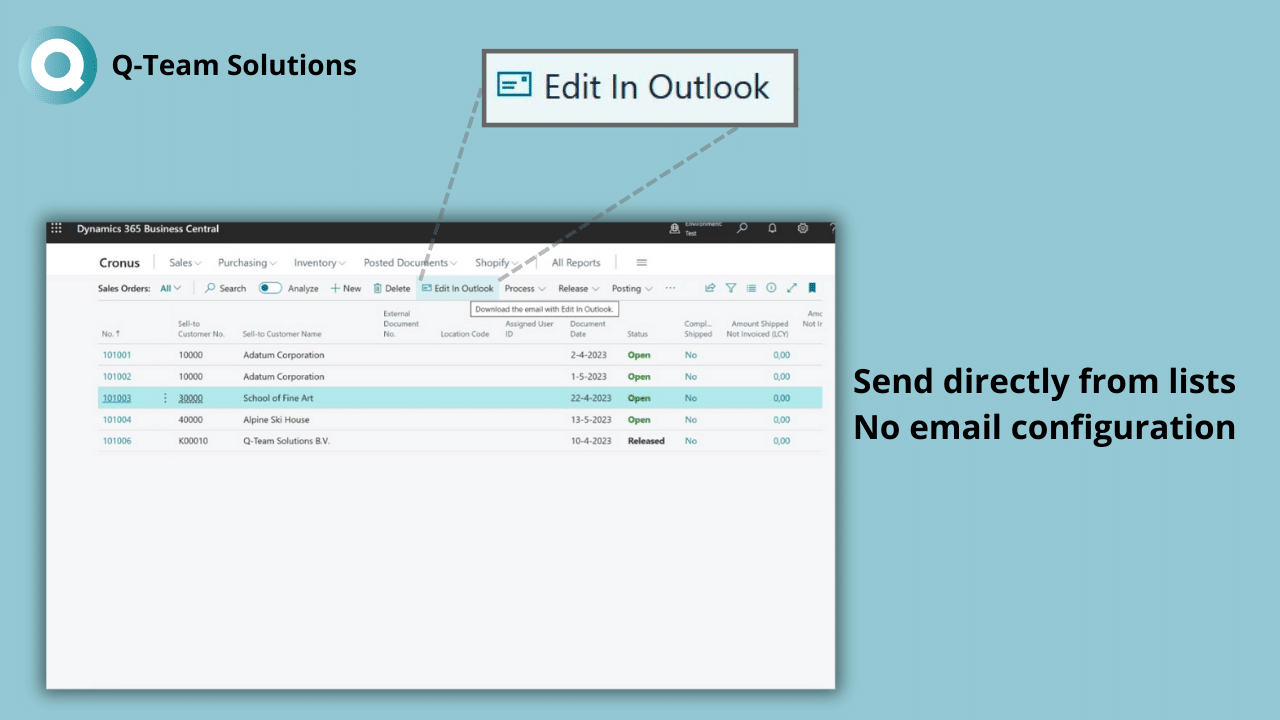1280x720 pixels.
Task: Click the share icon in the action bar
Action: (710, 288)
